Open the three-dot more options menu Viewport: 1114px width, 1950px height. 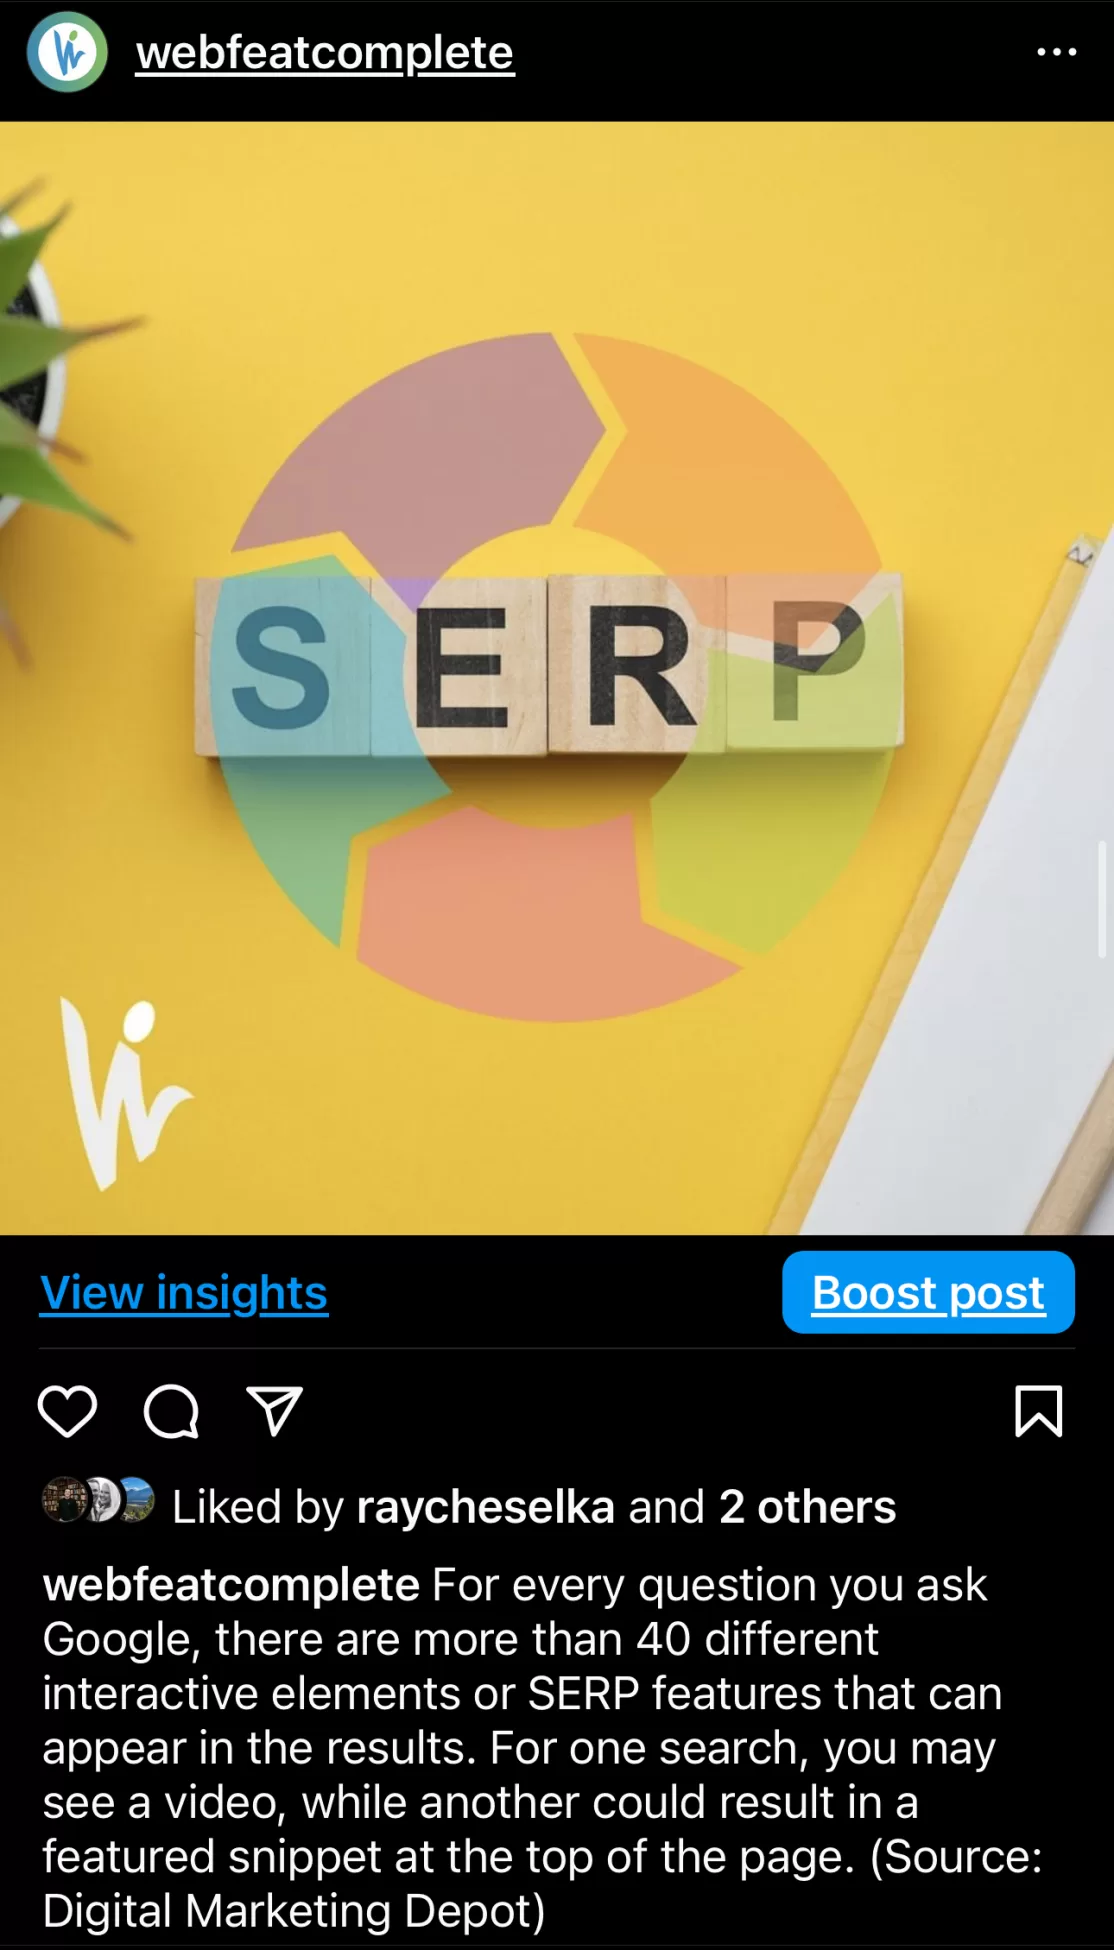coord(1056,52)
